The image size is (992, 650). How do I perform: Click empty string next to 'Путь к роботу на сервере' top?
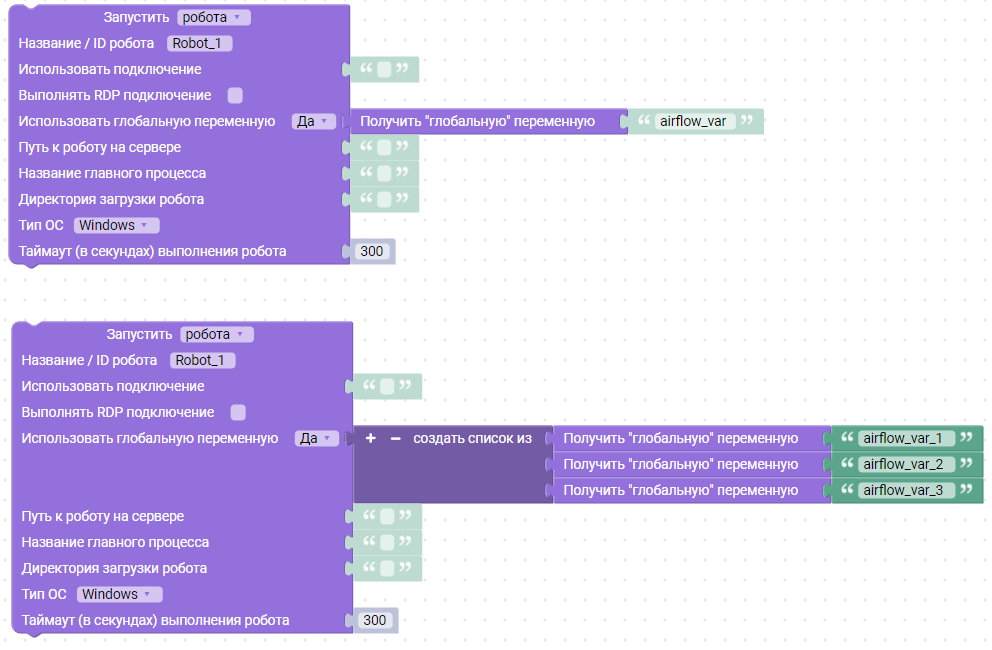384,148
